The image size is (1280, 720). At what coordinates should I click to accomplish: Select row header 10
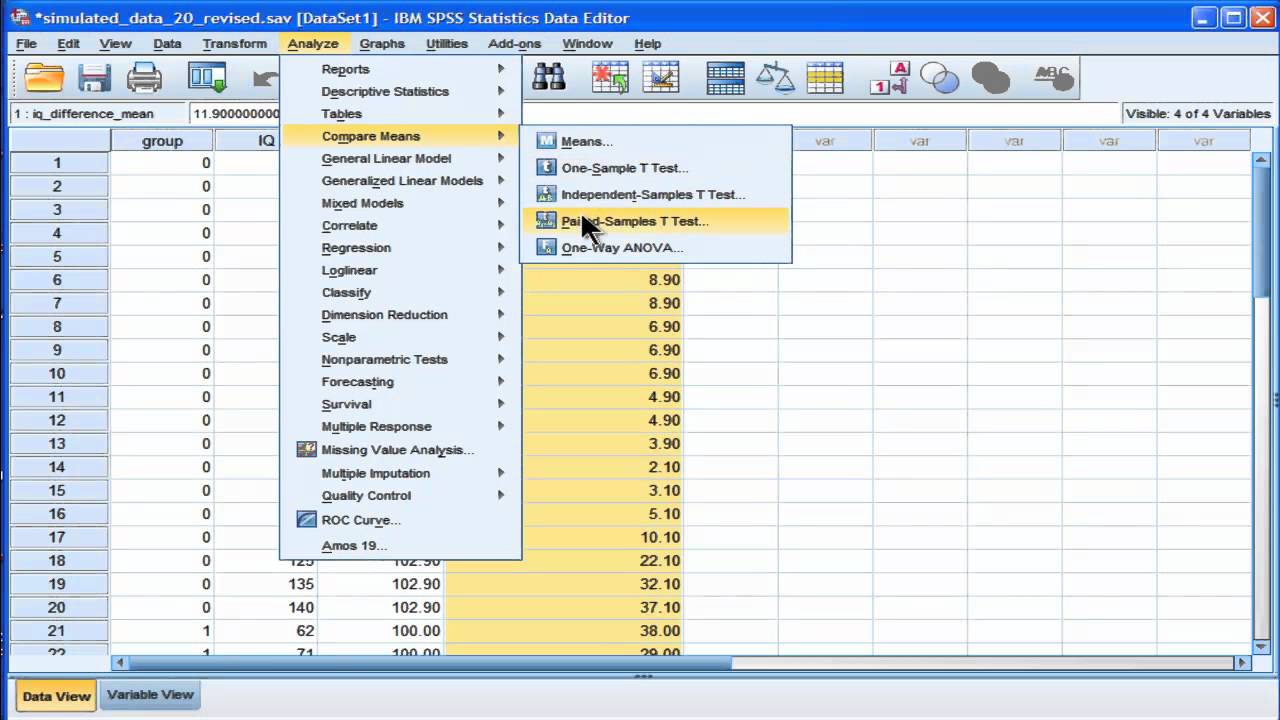click(59, 373)
